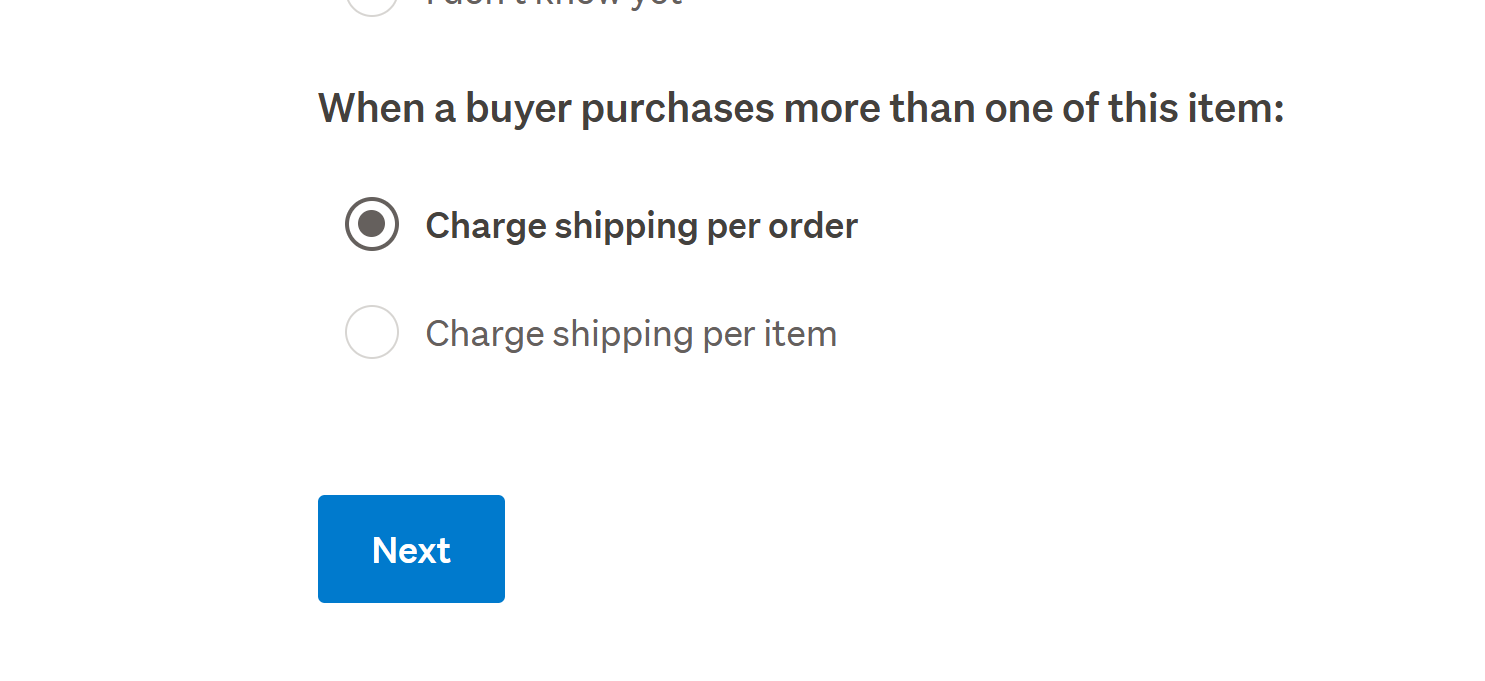Screen dimensions: 1485x681
Task: Click the "Charge shipping per item" label text
Action: point(631,334)
